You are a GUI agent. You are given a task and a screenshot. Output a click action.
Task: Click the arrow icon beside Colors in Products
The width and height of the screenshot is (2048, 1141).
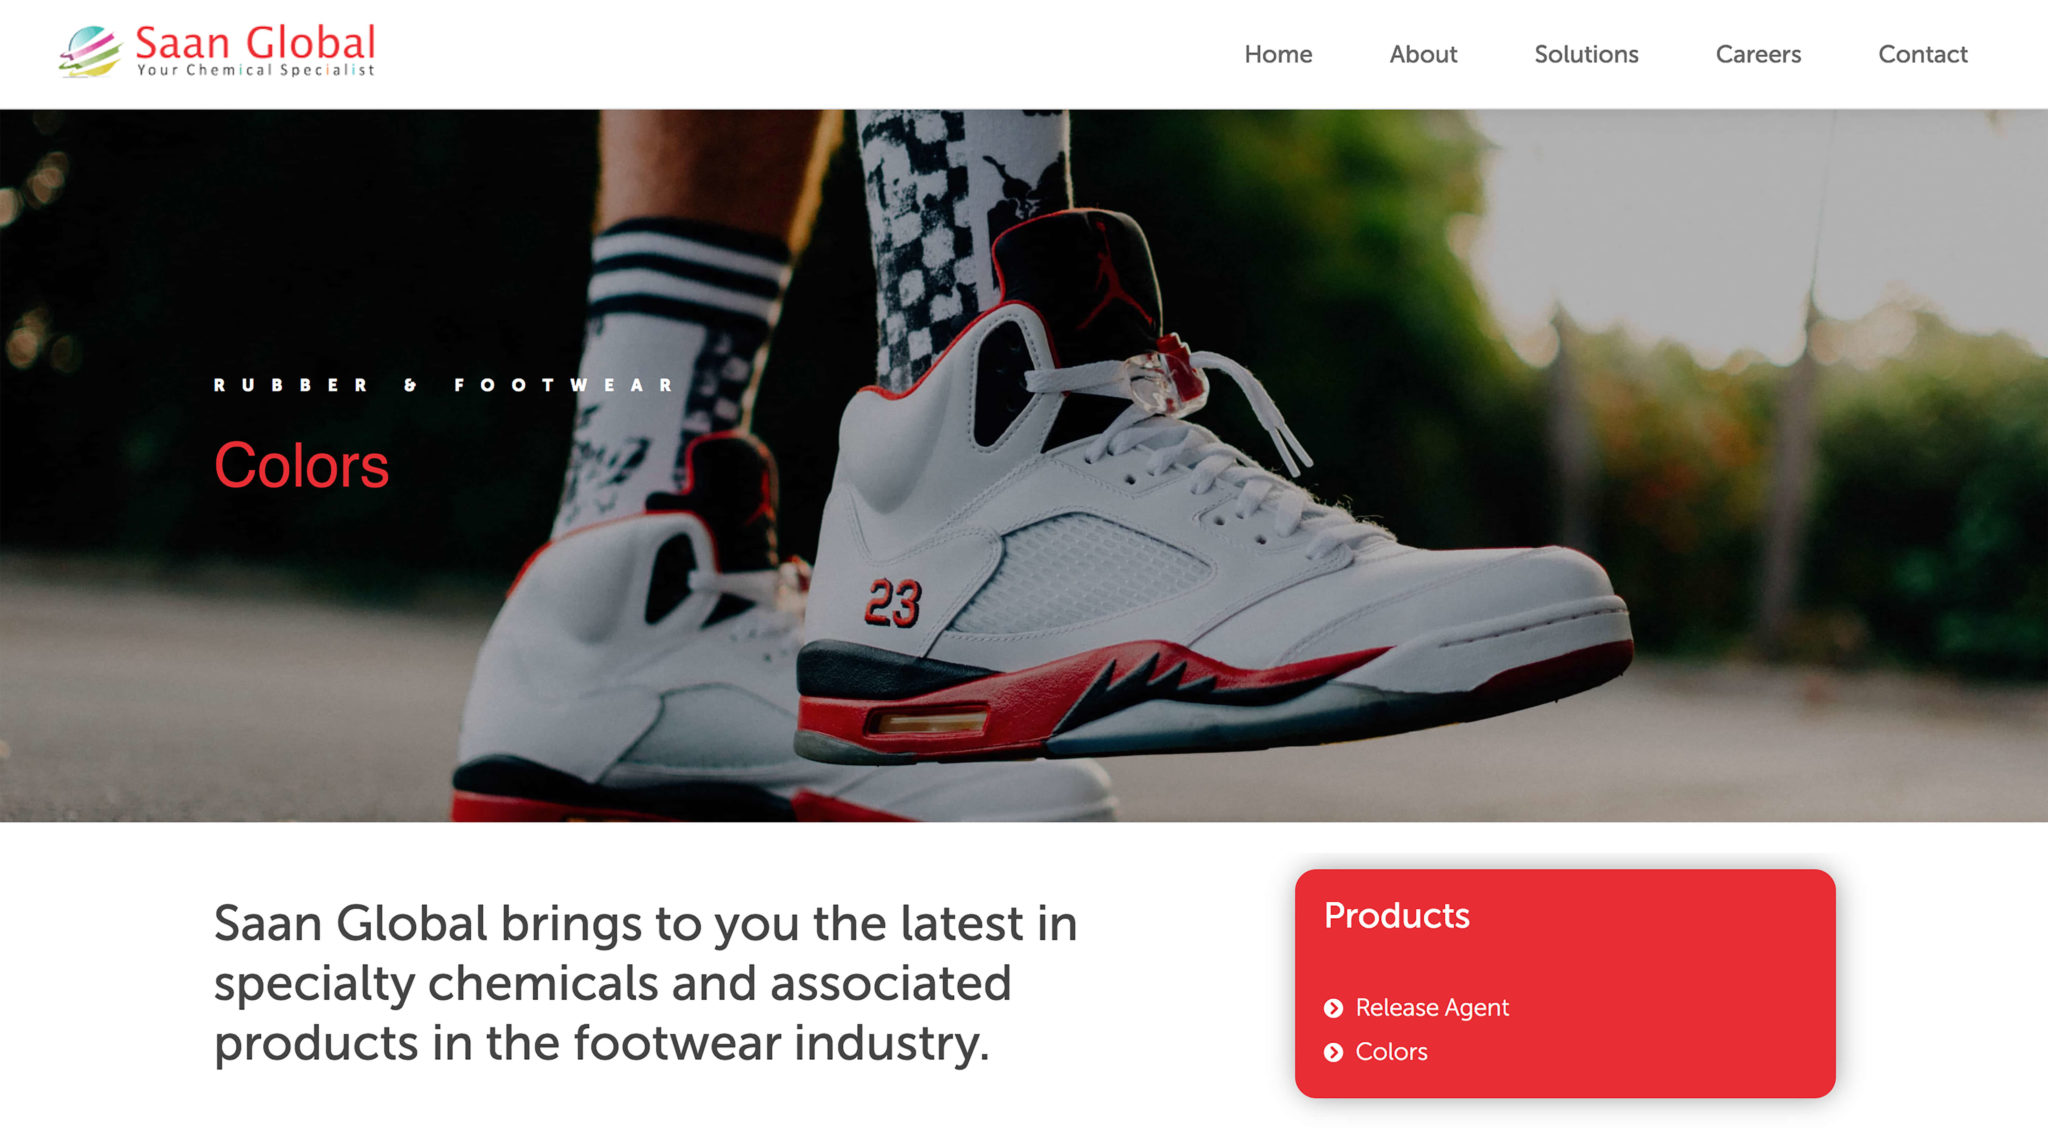pos(1333,1052)
